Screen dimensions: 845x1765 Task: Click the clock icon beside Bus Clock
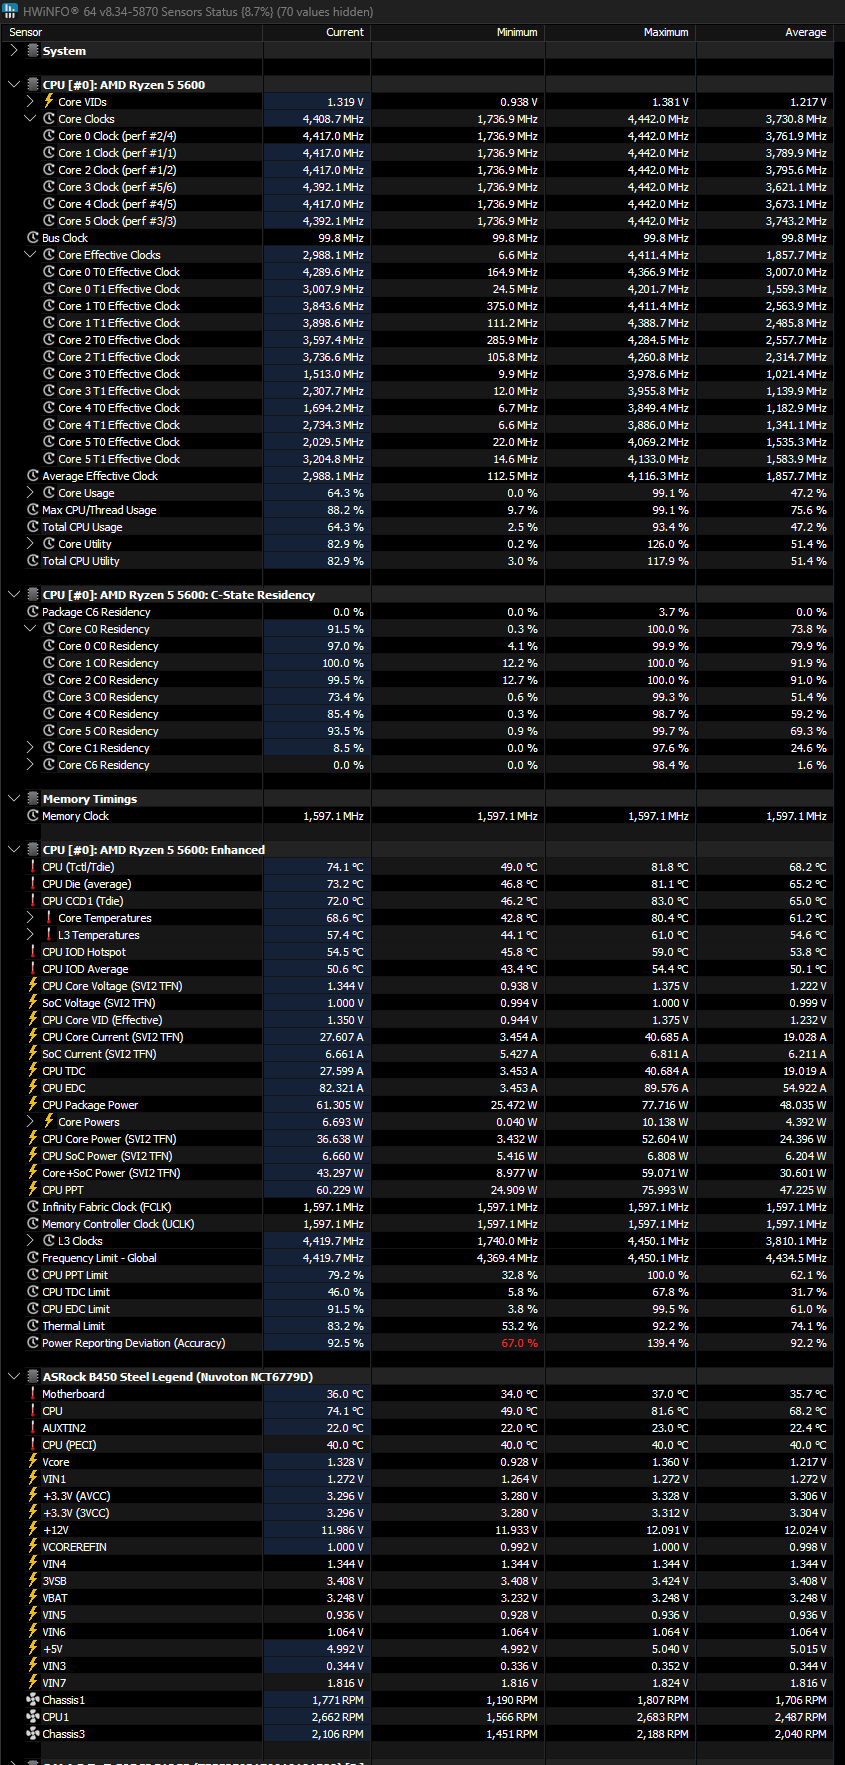[33, 237]
